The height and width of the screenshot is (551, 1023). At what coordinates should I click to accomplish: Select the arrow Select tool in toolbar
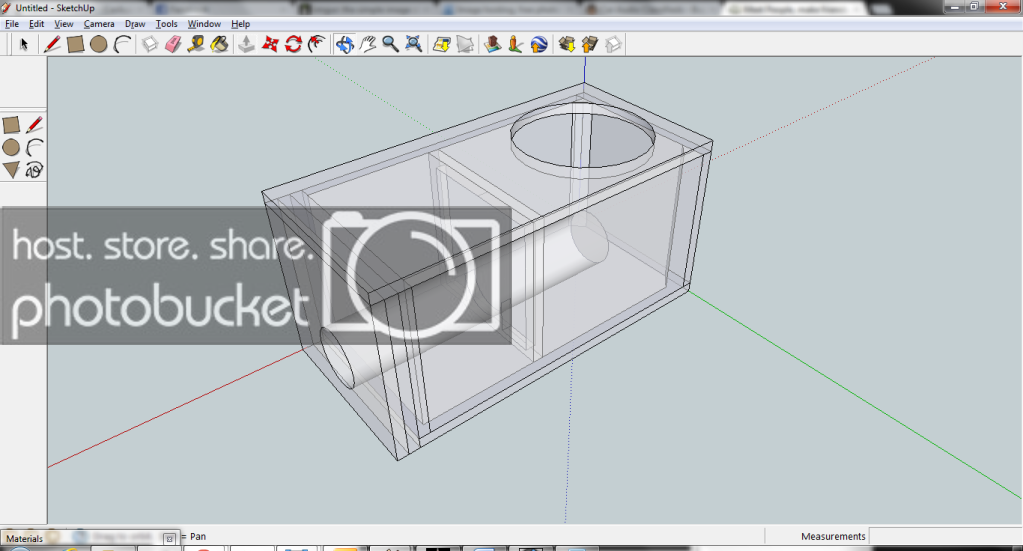coord(24,44)
